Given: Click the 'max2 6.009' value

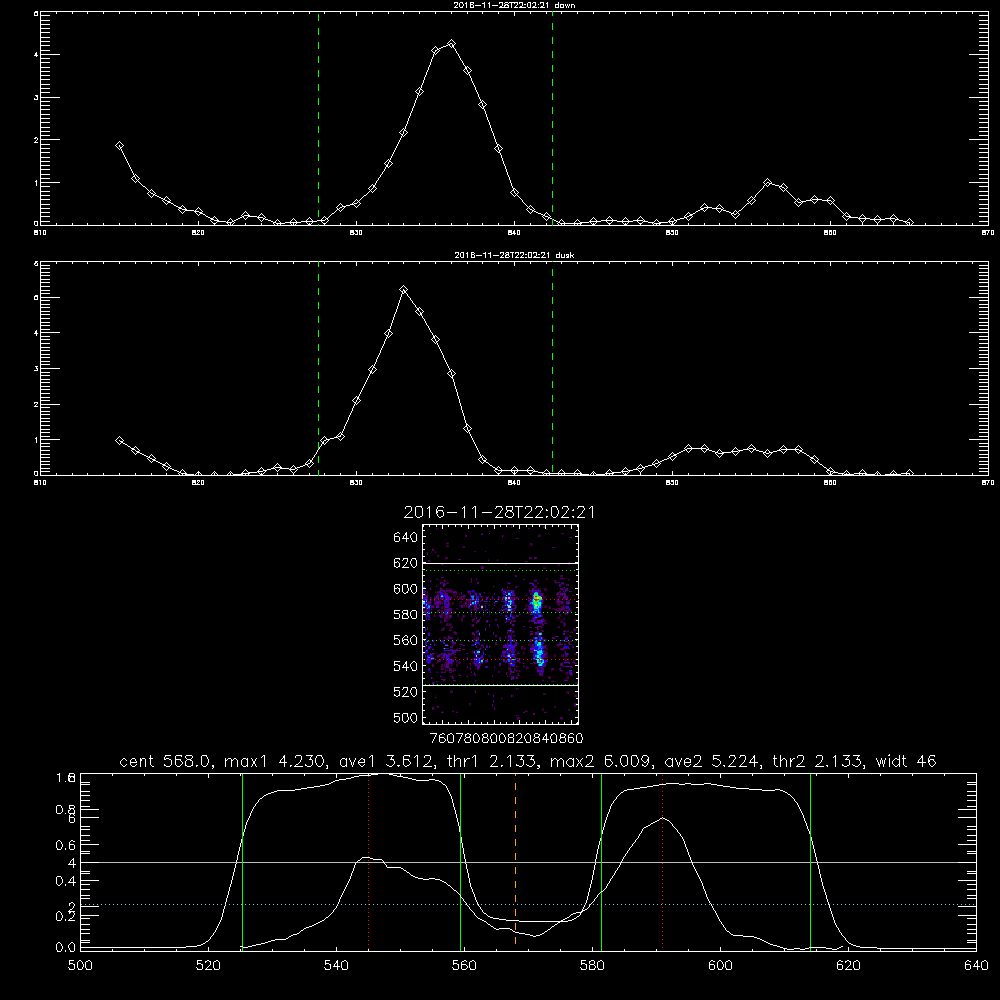Looking at the screenshot, I should tap(600, 761).
